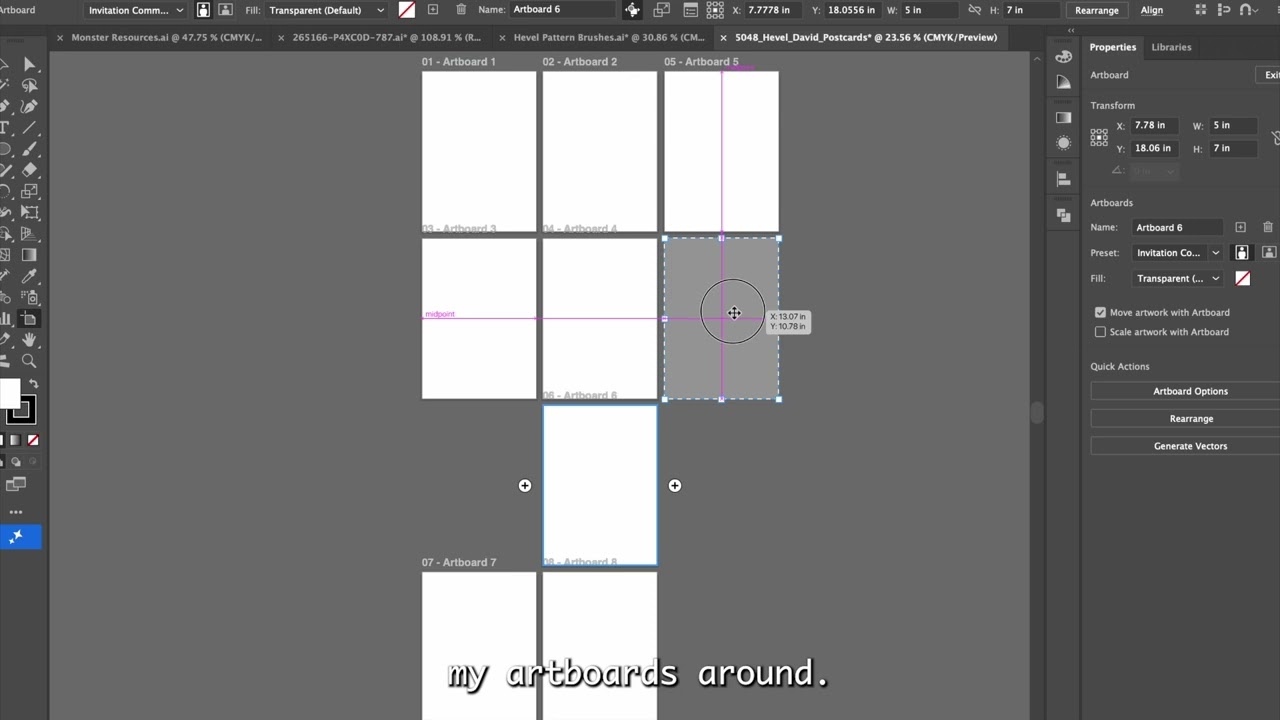This screenshot has height=720, width=1280.
Task: Select the Gradient tool
Action: coord(29,255)
